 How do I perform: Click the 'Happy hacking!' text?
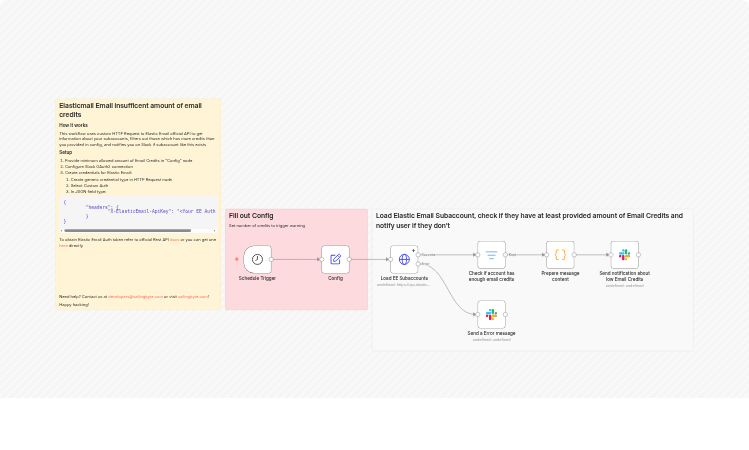click(x=74, y=305)
